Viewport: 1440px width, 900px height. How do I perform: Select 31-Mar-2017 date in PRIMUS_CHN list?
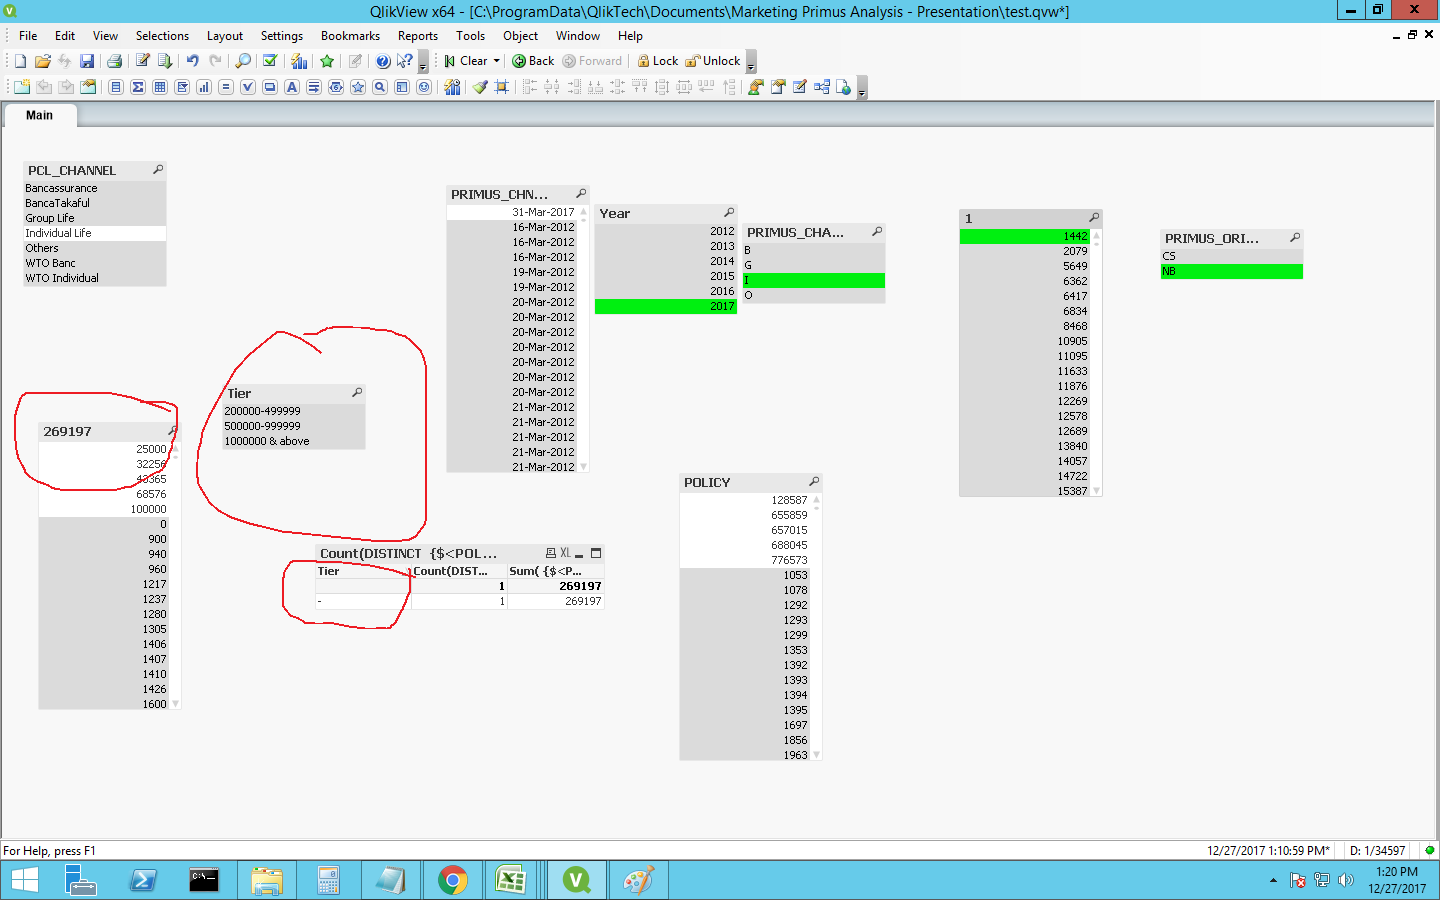pos(512,212)
